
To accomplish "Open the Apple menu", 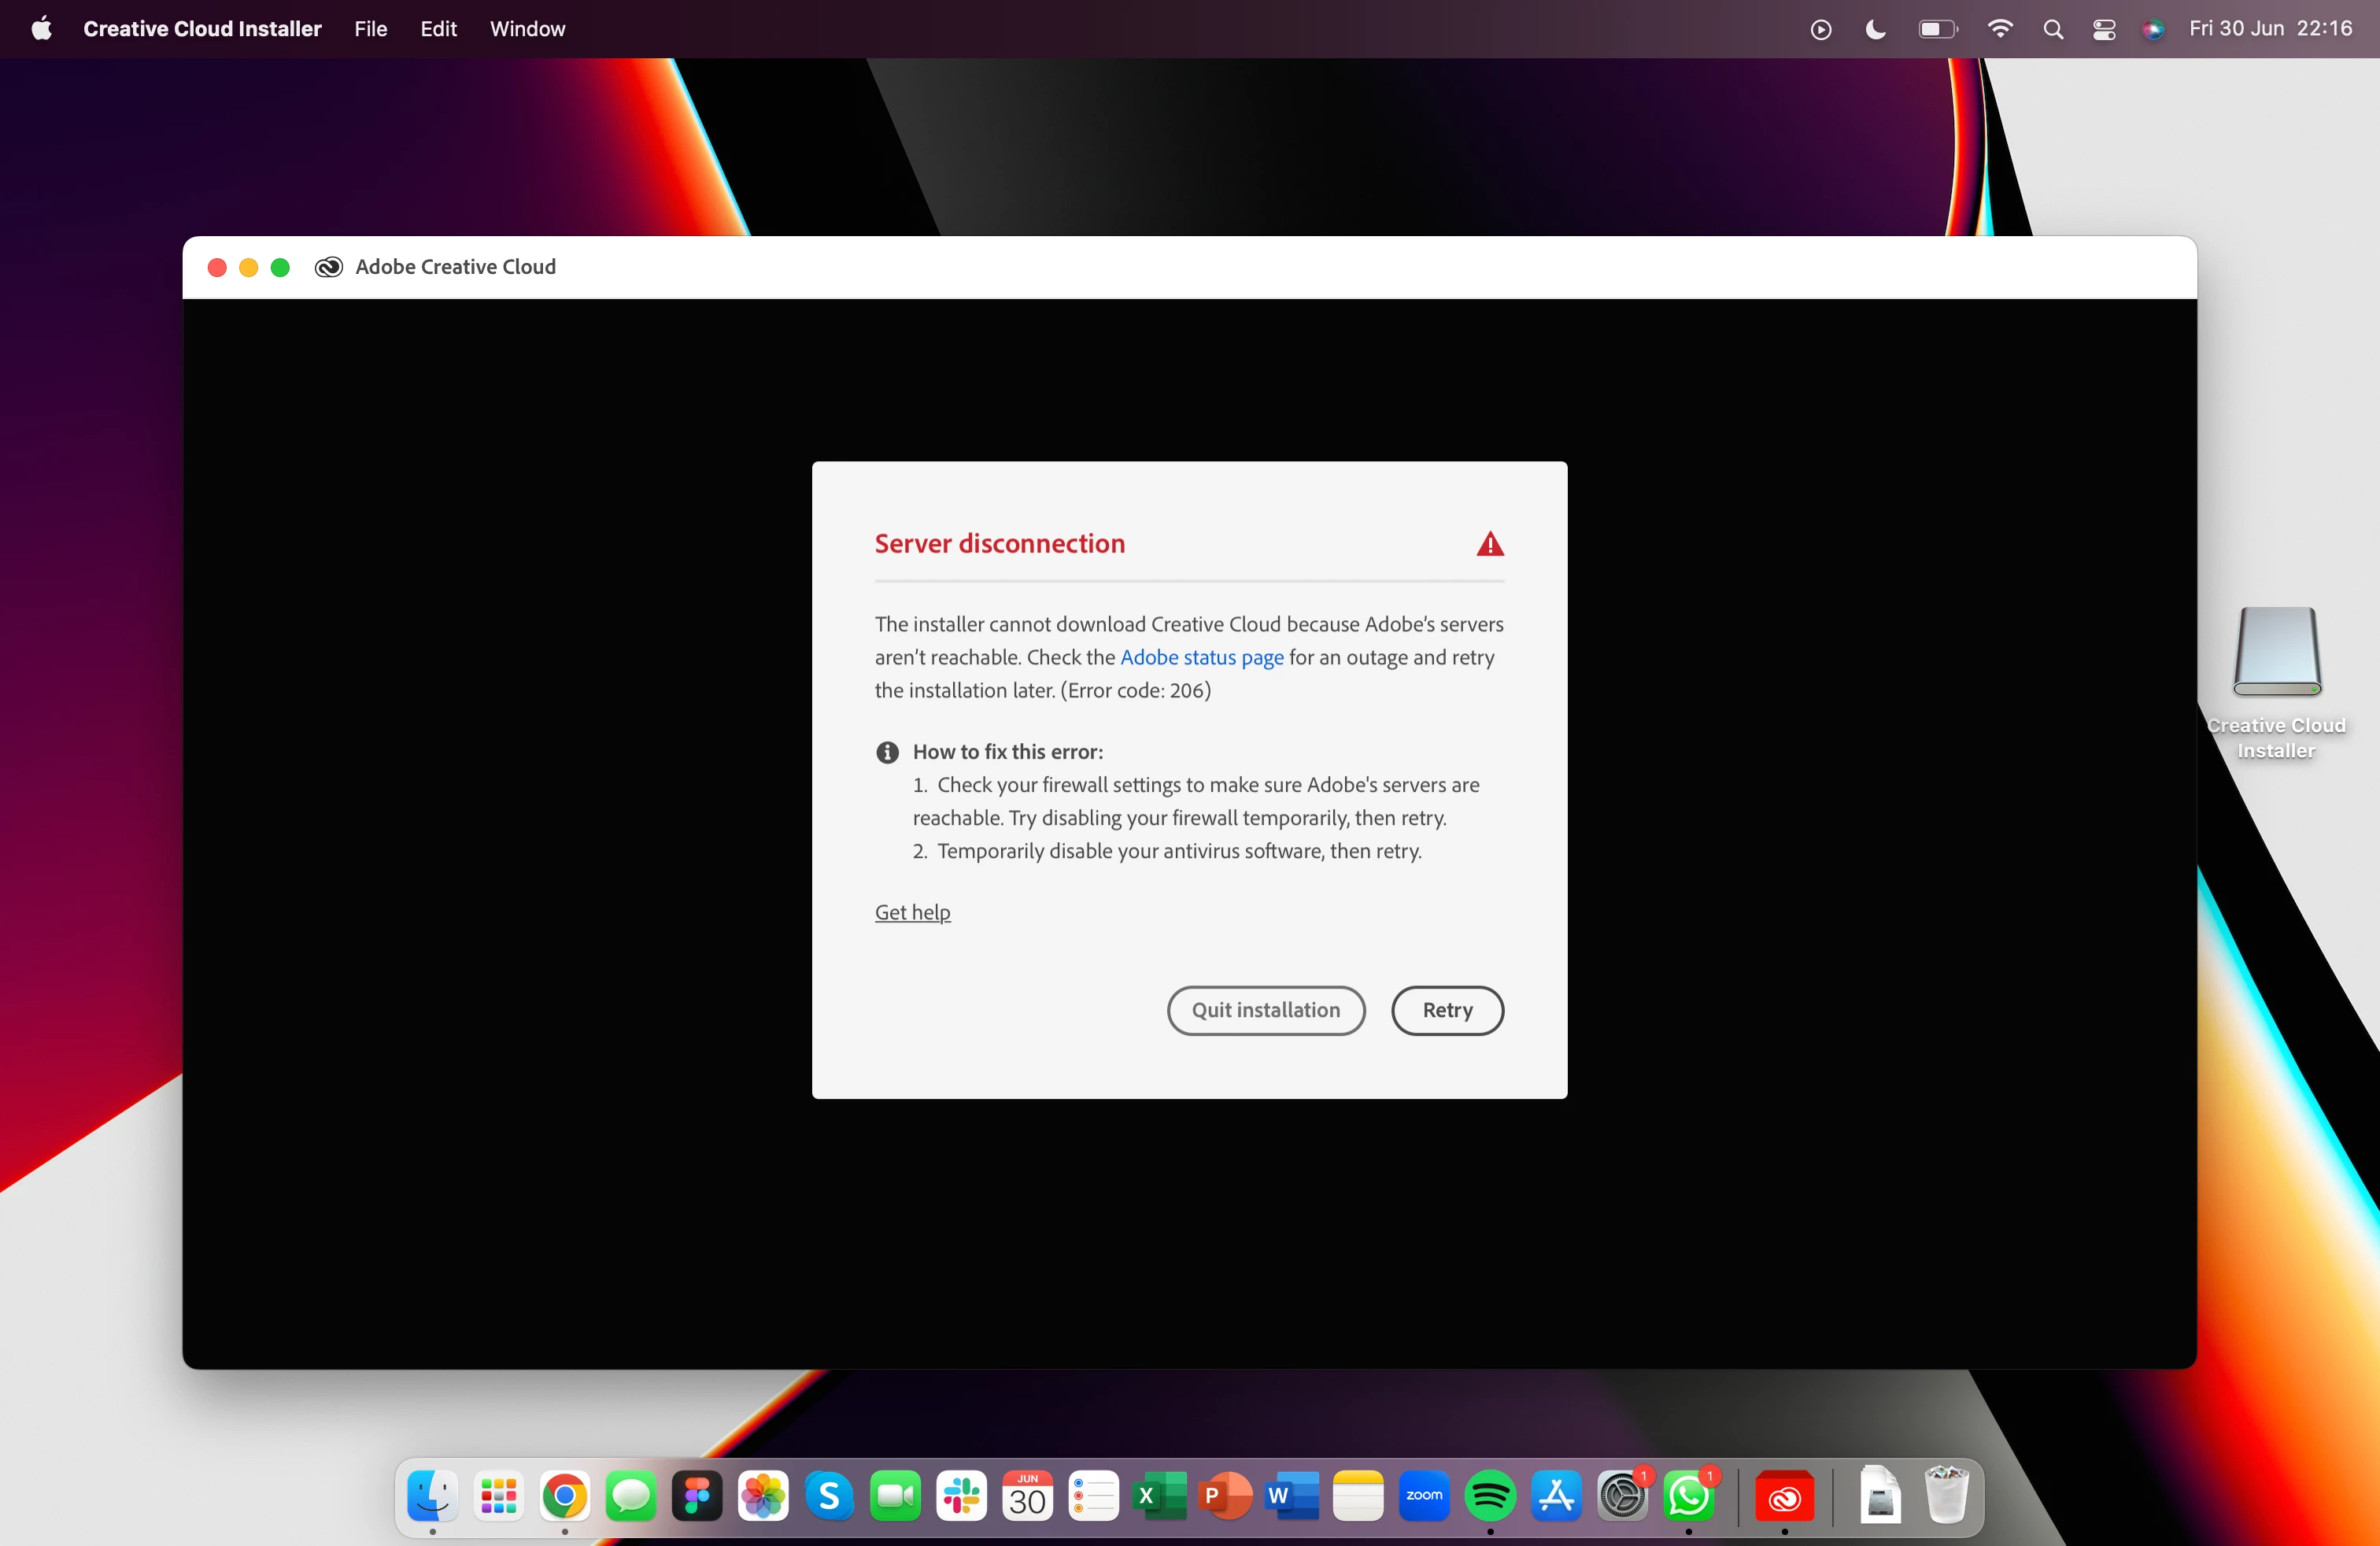I will pyautogui.click(x=41, y=29).
